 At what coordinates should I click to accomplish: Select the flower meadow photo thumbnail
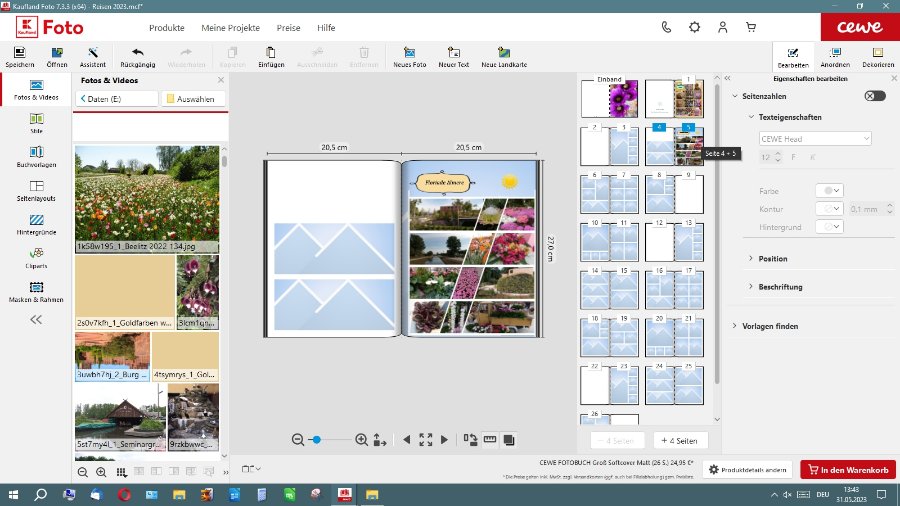(147, 198)
